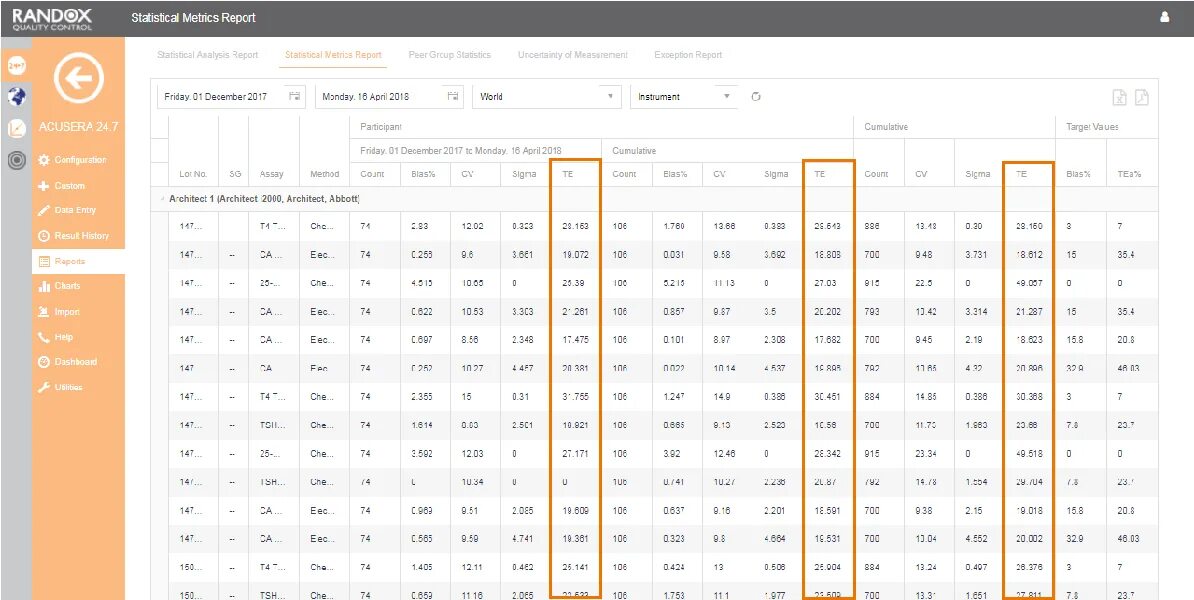Open the Reports menu item
Image resolution: width=1194 pixels, height=600 pixels.
point(78,261)
